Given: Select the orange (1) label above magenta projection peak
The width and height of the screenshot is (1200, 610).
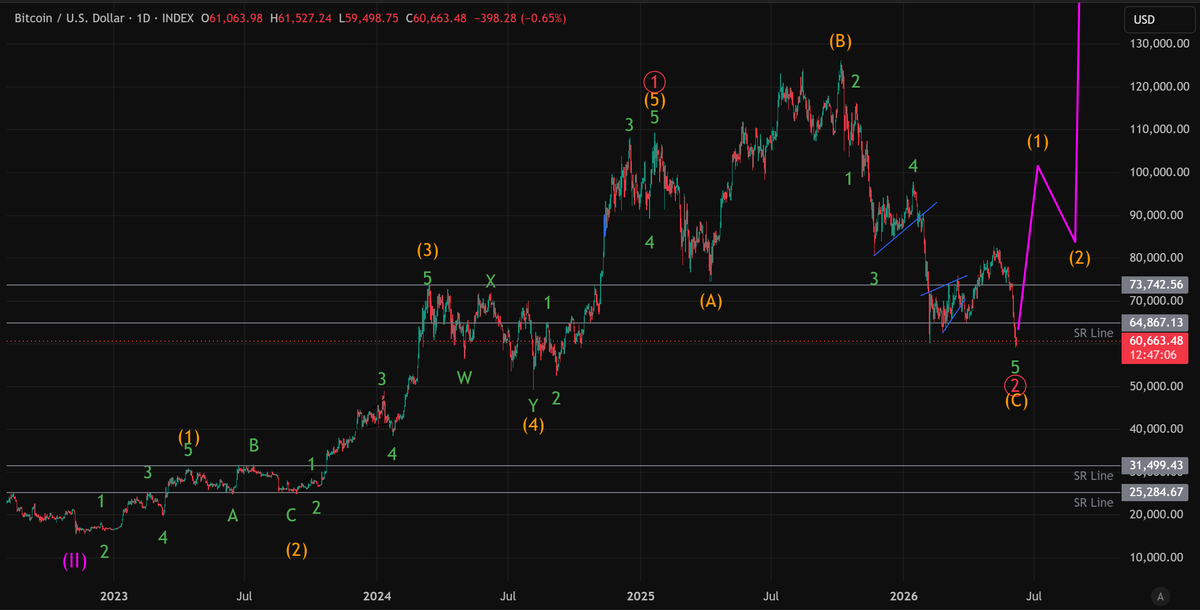Looking at the screenshot, I should [1038, 141].
